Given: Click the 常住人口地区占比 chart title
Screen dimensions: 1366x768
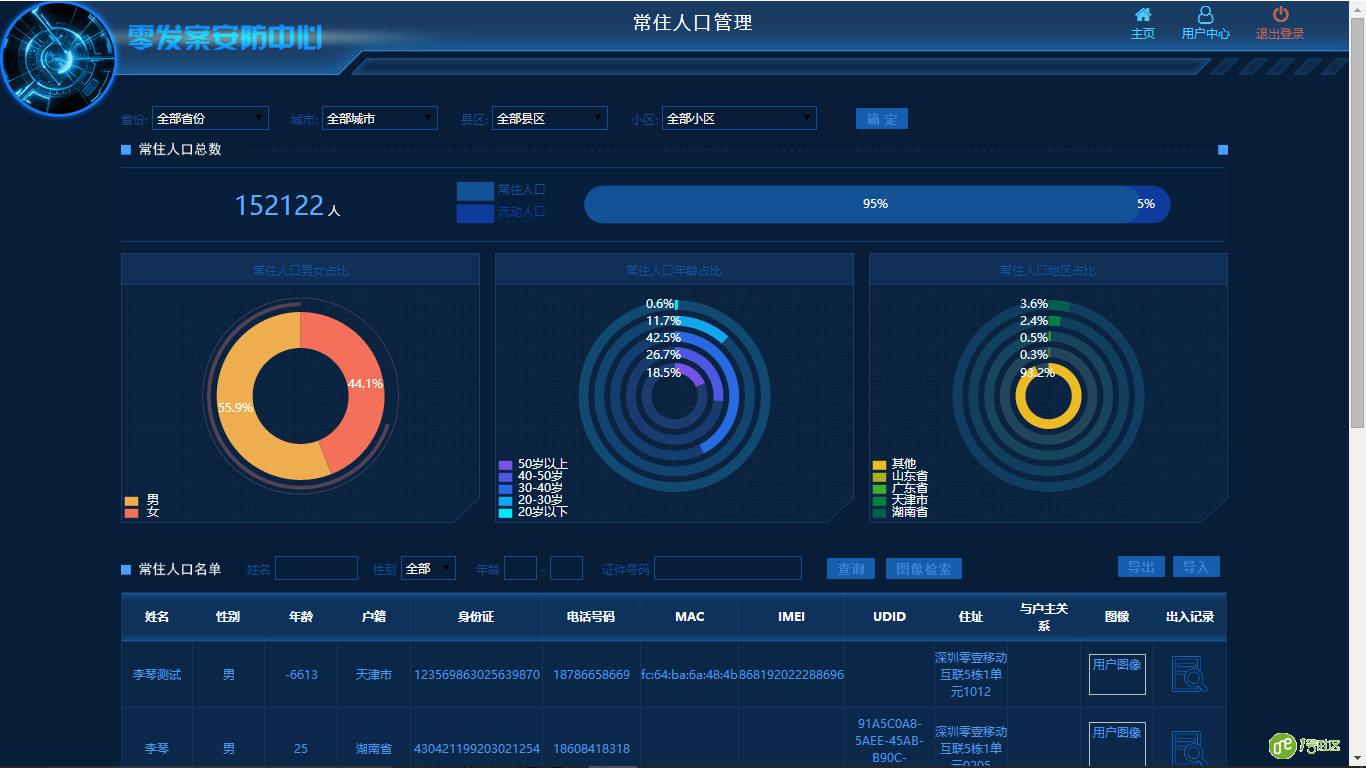Looking at the screenshot, I should click(x=1048, y=271).
